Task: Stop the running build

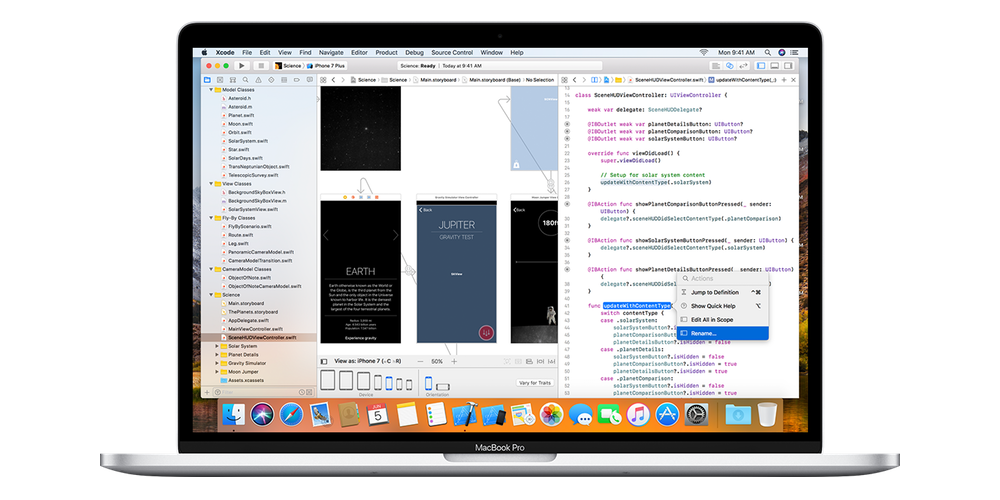Action: click(x=260, y=66)
